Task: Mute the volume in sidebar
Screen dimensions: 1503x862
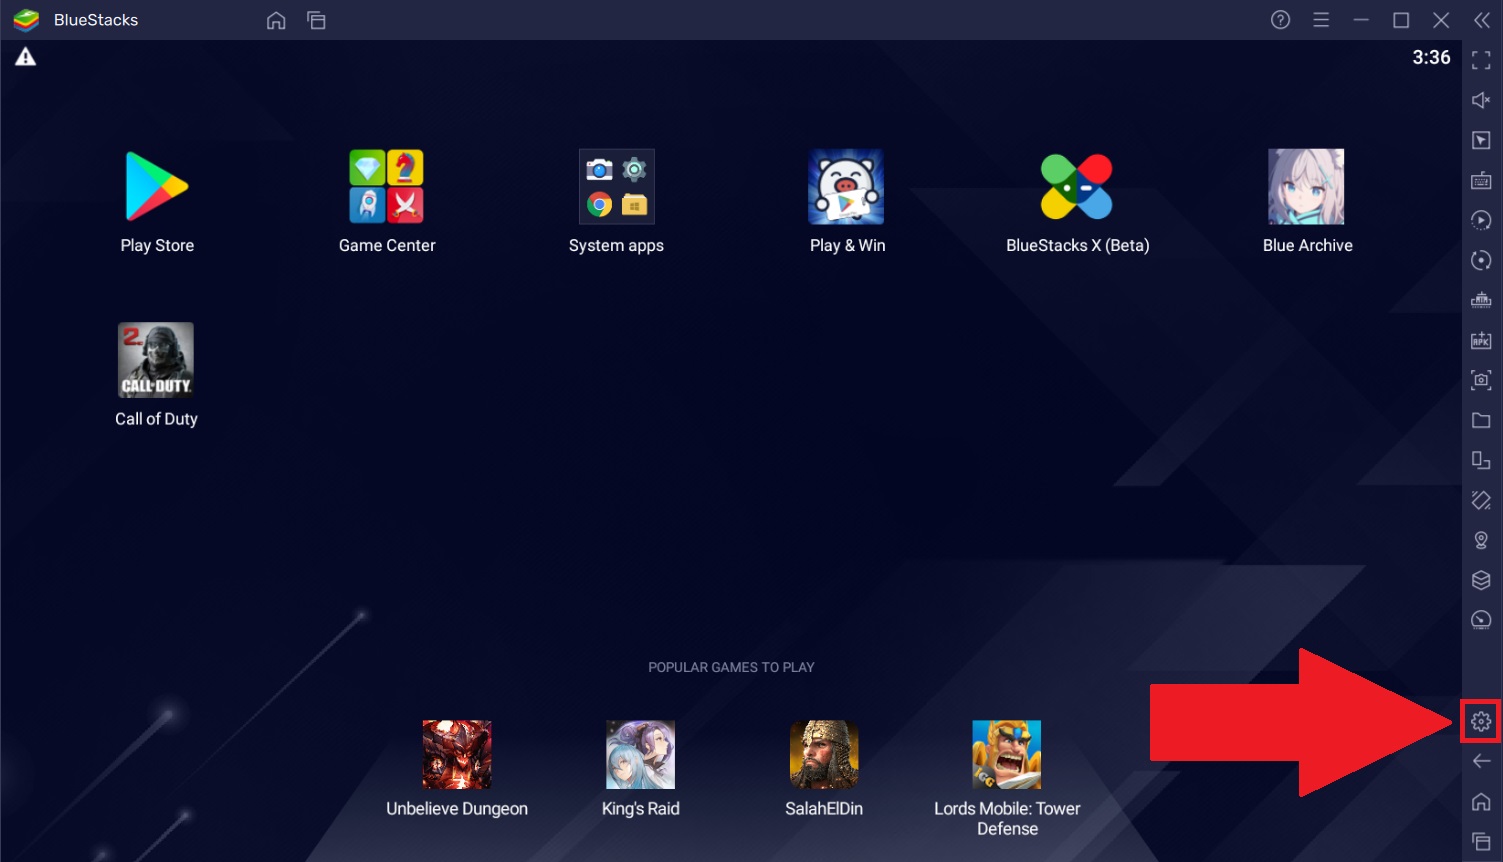Action: [x=1481, y=100]
